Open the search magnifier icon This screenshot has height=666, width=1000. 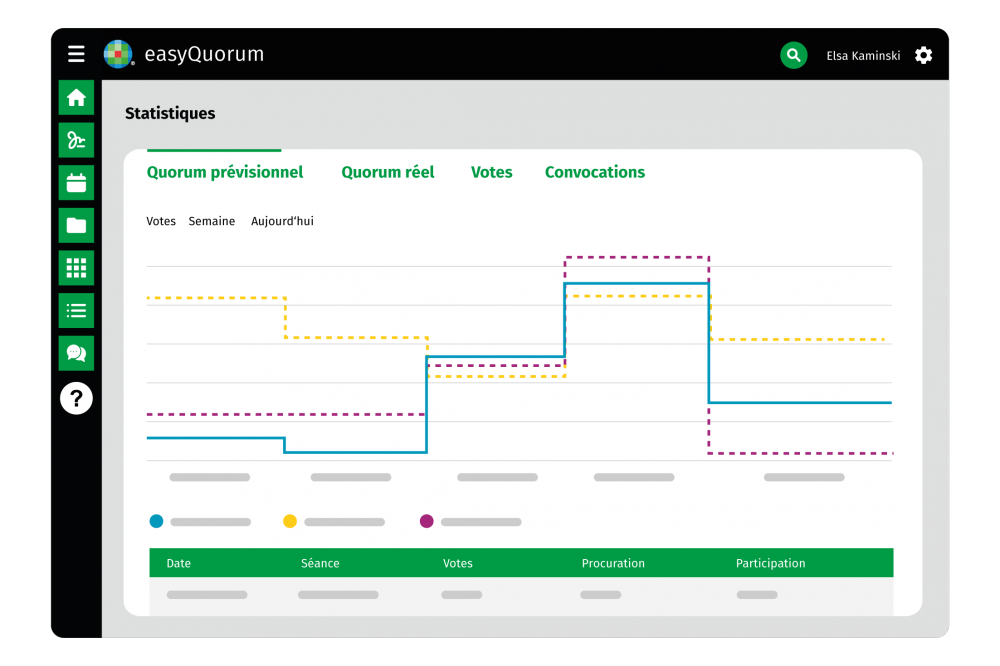(x=793, y=55)
